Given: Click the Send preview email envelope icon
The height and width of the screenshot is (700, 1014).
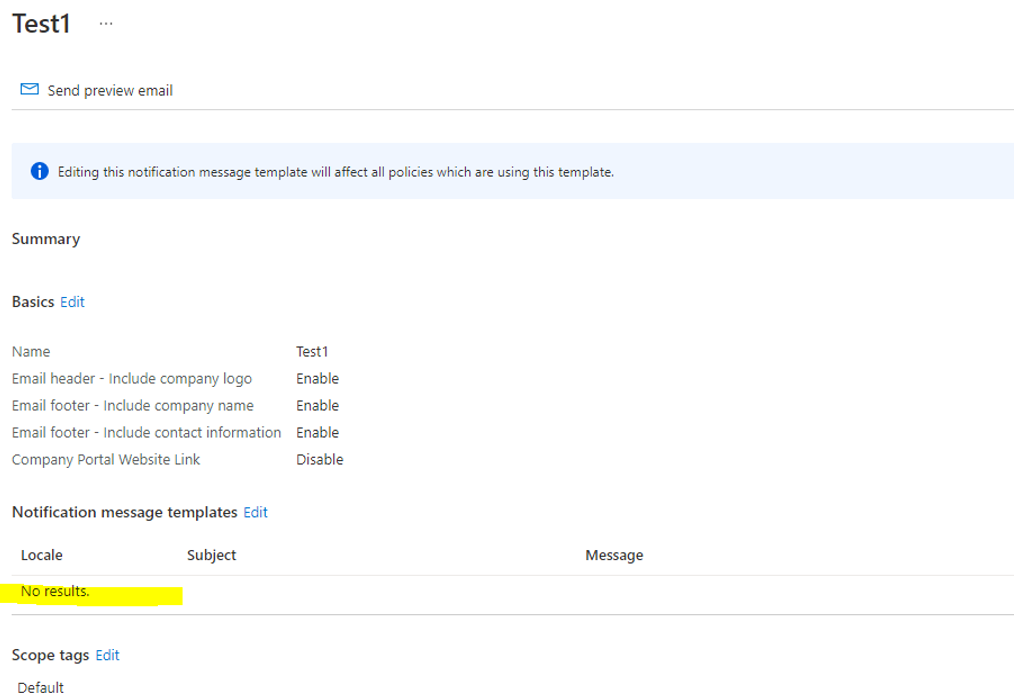Looking at the screenshot, I should (27, 89).
